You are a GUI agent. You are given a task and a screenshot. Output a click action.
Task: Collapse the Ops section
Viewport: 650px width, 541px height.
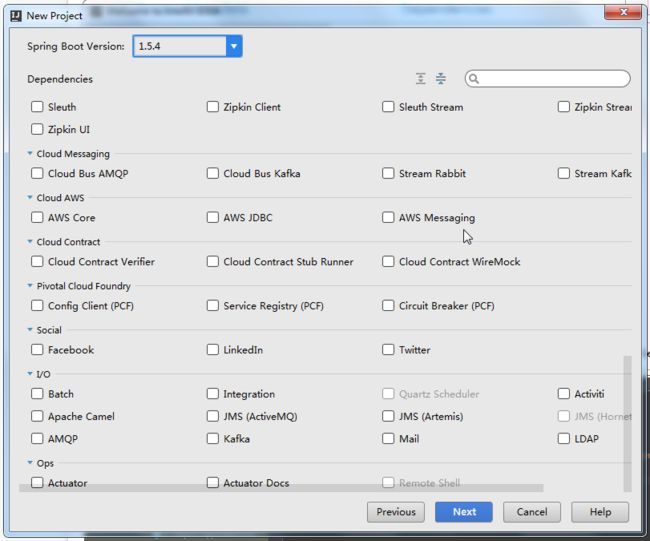30,462
